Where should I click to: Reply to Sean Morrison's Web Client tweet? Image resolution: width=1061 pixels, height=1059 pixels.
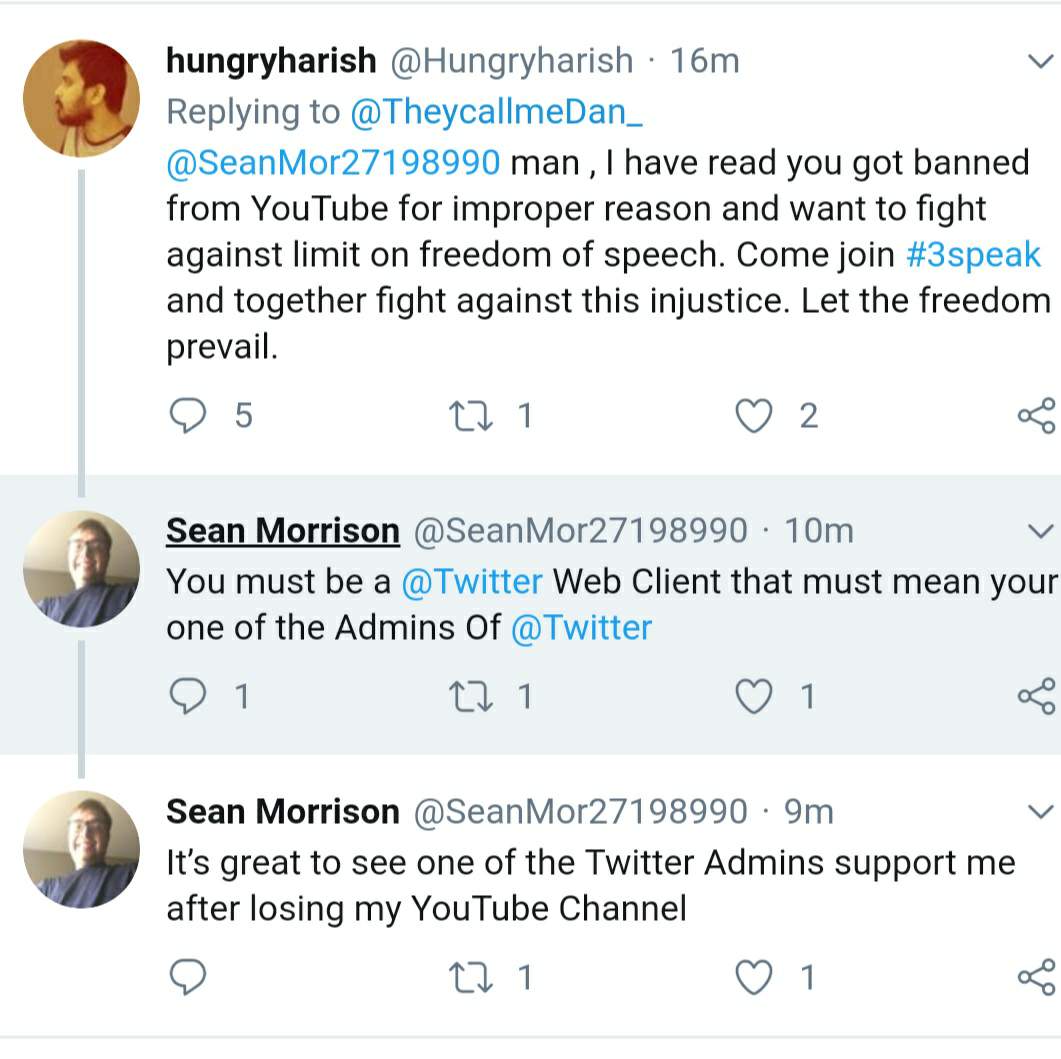[x=187, y=696]
